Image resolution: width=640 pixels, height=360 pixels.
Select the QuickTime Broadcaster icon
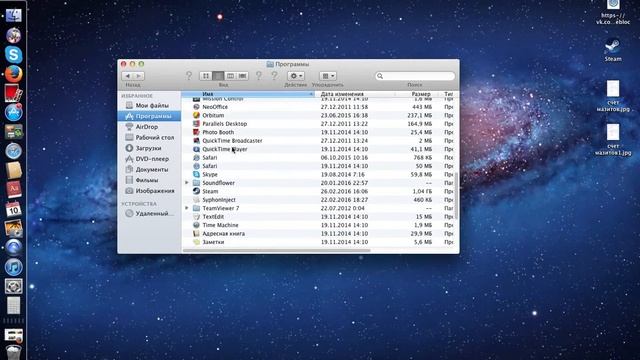[196, 140]
